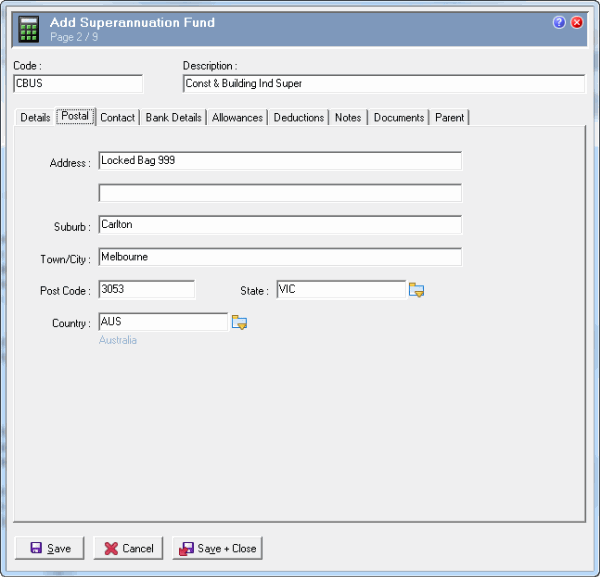Viewport: 600px width, 577px height.
Task: Click the Cancel button
Action: click(128, 548)
